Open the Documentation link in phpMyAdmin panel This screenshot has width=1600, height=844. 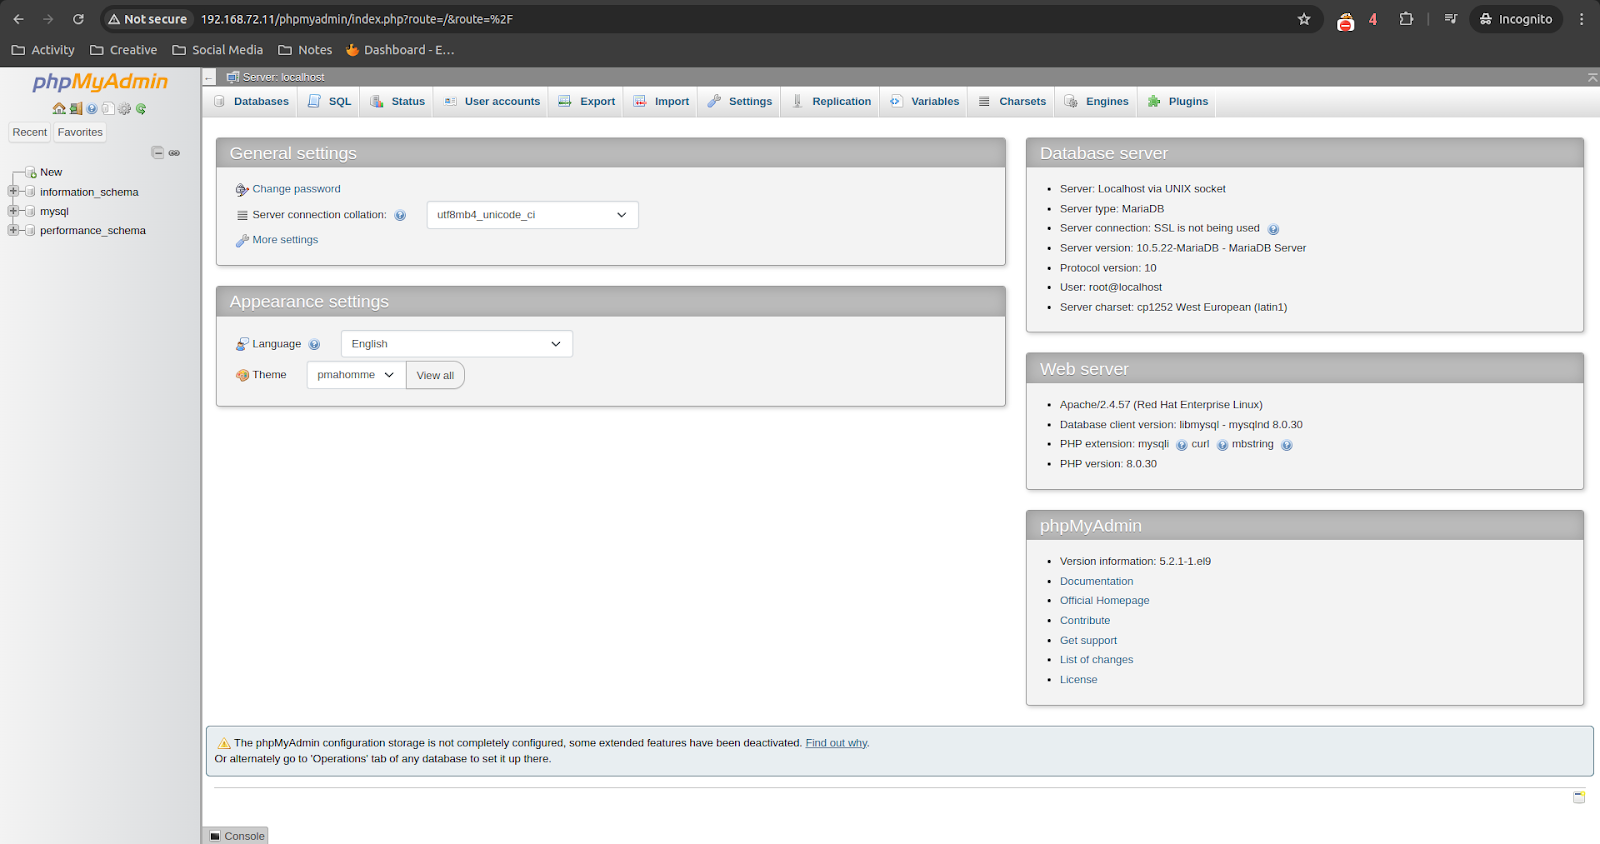tap(1096, 581)
